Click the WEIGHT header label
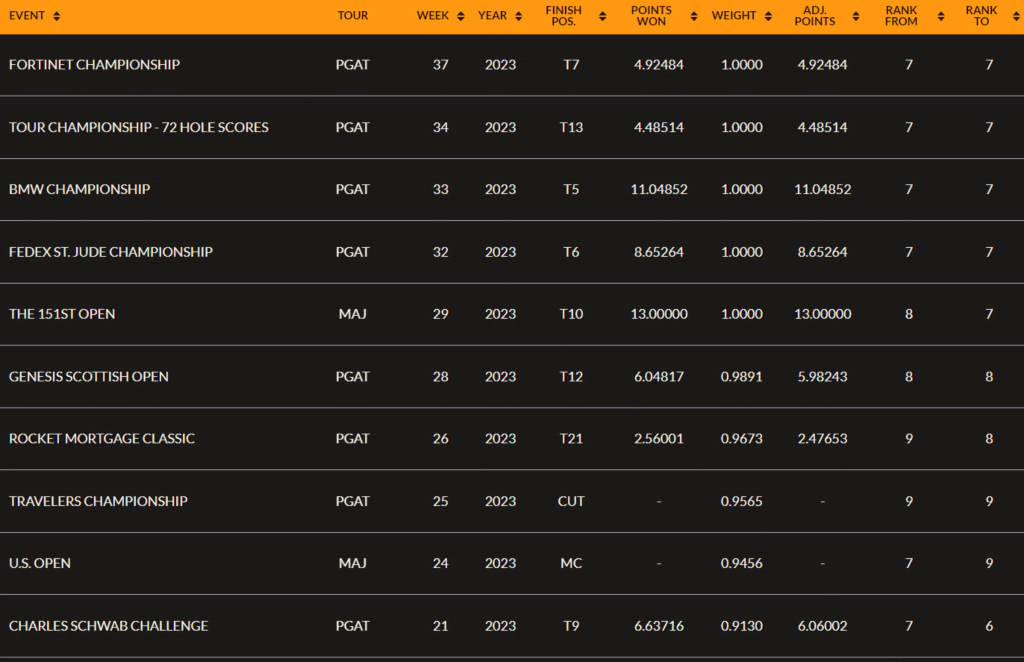Viewport: 1024px width, 662px height. [734, 16]
